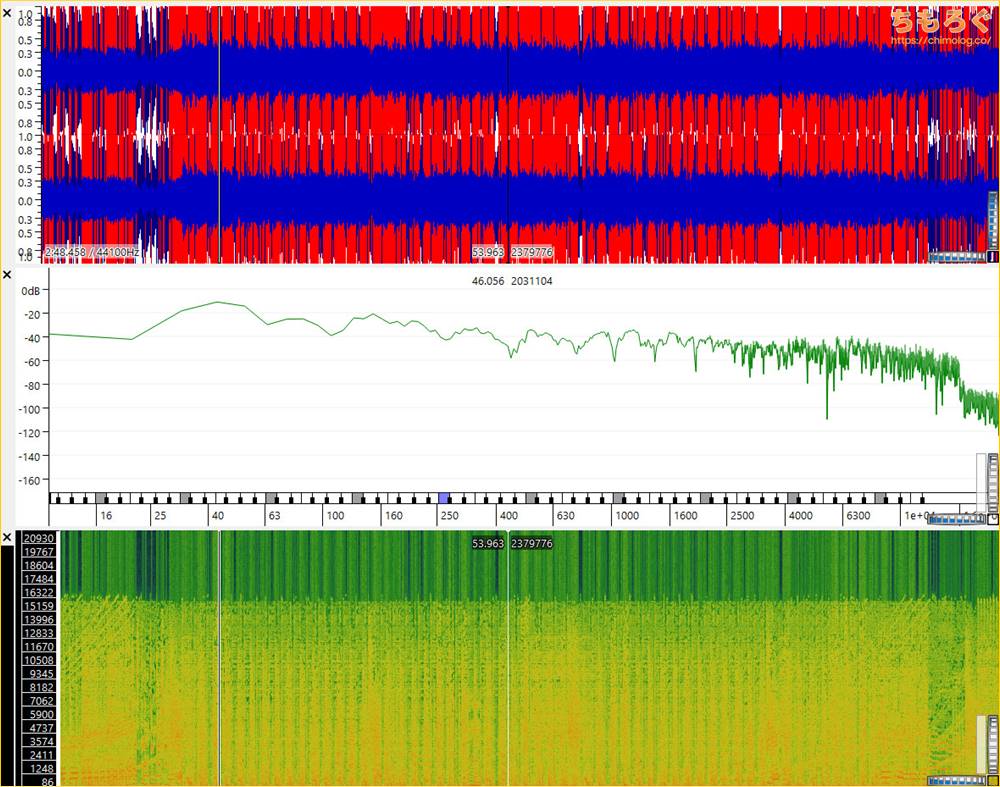1000x787 pixels.
Task: Click vertical pan slider in spectrum pane
Action: tap(982, 480)
